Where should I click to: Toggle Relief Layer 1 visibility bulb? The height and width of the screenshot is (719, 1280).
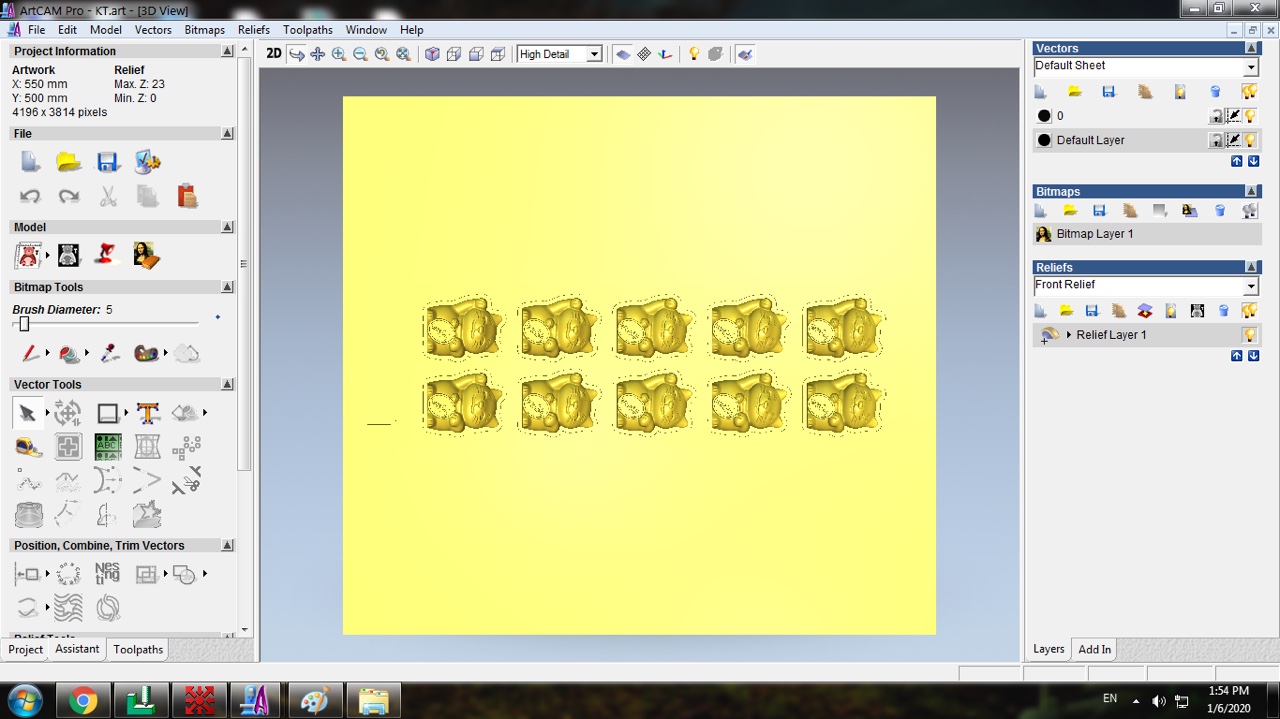(x=1250, y=335)
